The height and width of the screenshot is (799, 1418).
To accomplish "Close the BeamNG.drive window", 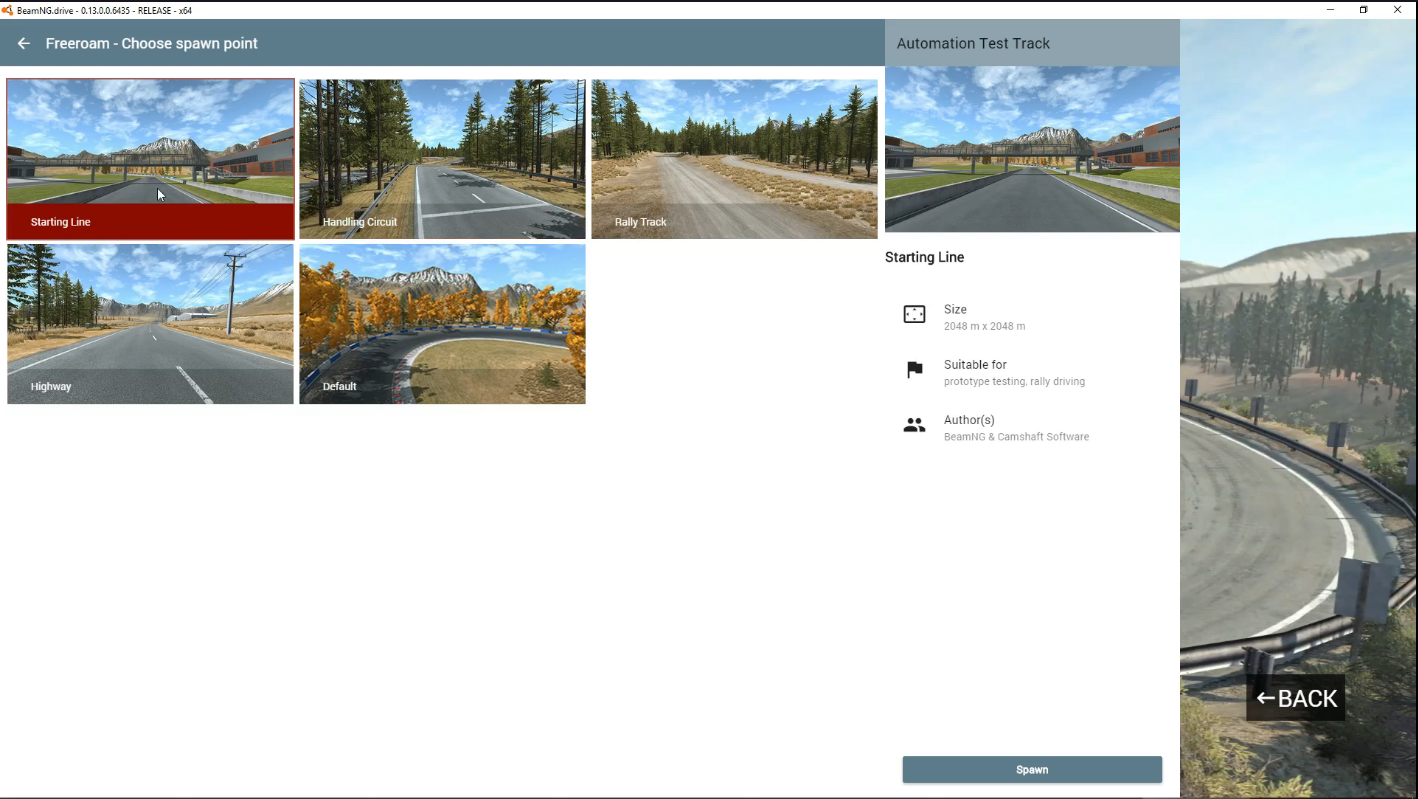I will click(1398, 10).
